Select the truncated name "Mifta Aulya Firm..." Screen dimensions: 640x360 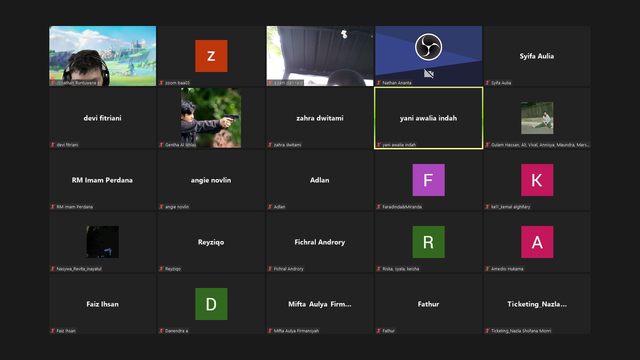[320, 304]
